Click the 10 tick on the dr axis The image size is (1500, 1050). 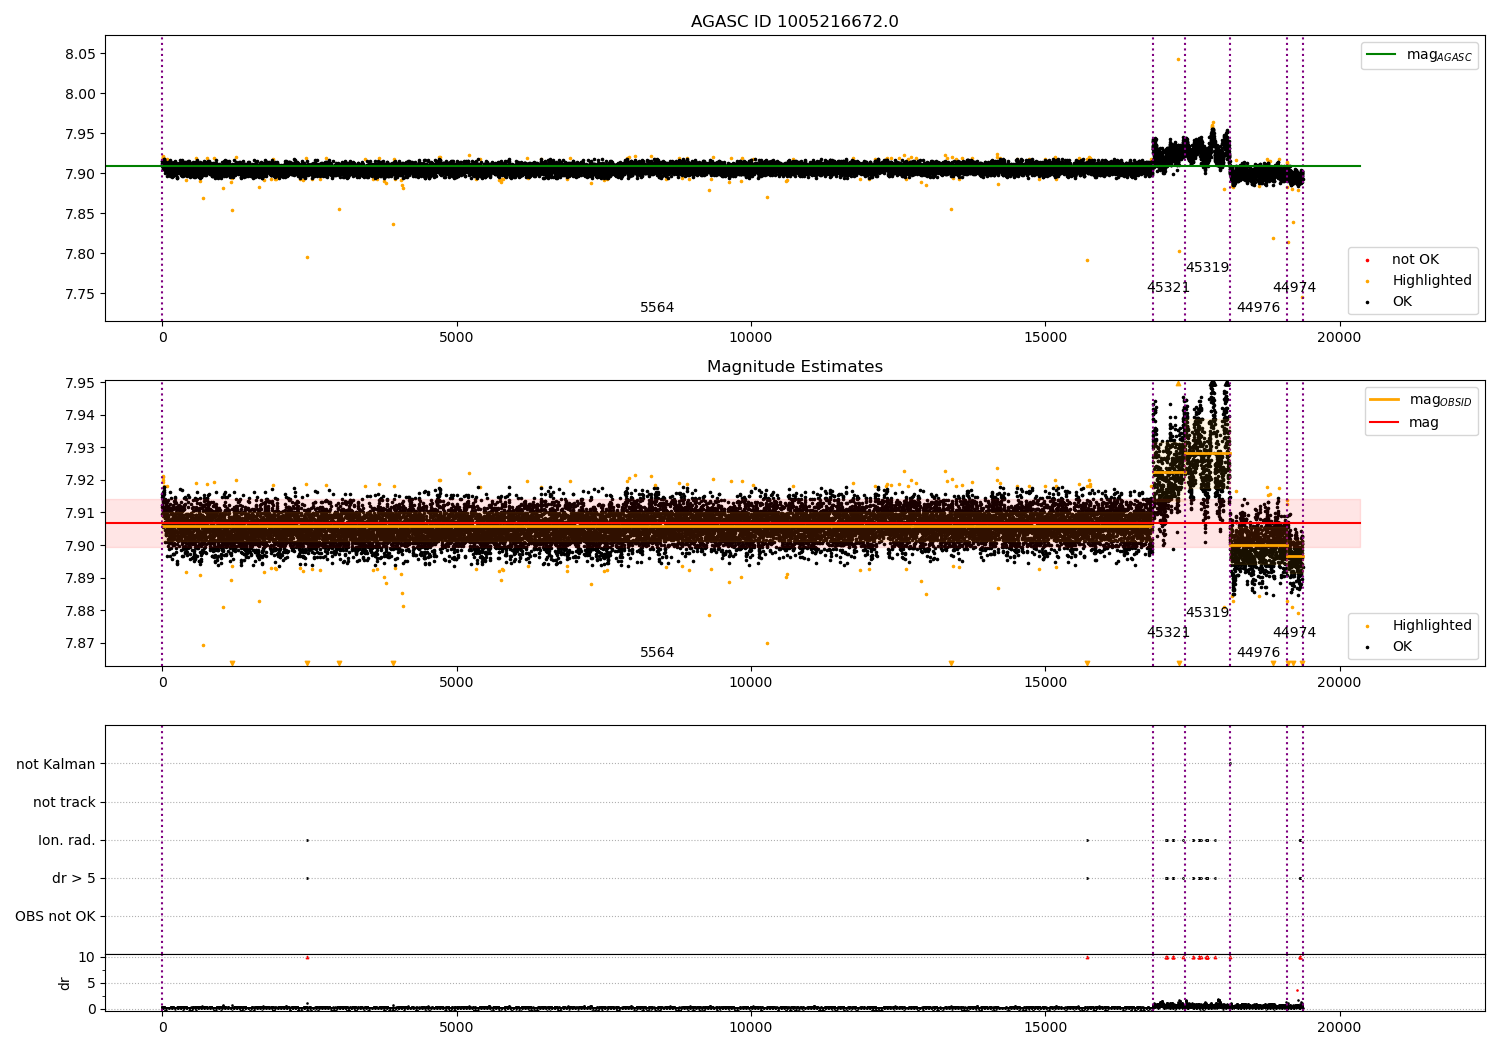[x=87, y=957]
